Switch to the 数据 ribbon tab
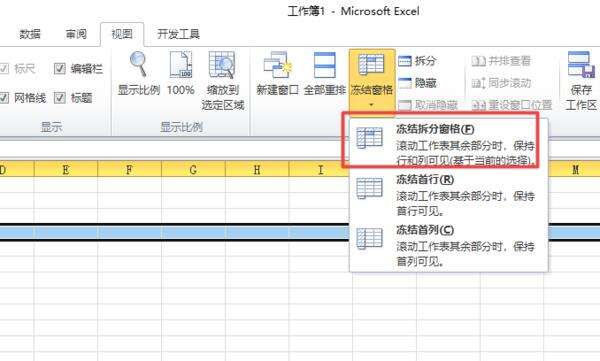 (30, 34)
